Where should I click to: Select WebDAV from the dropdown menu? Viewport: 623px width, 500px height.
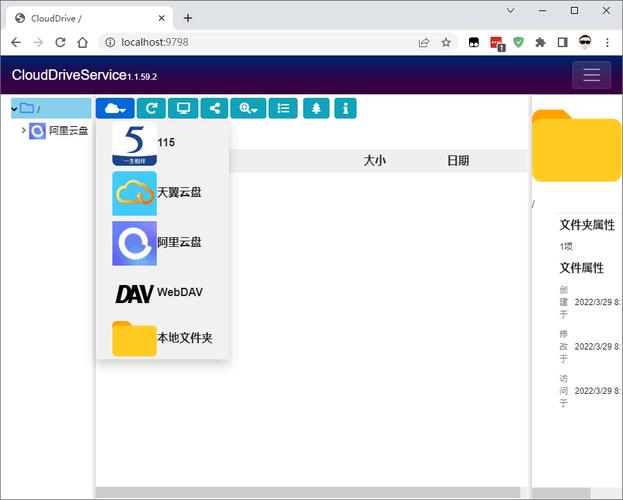pos(162,293)
